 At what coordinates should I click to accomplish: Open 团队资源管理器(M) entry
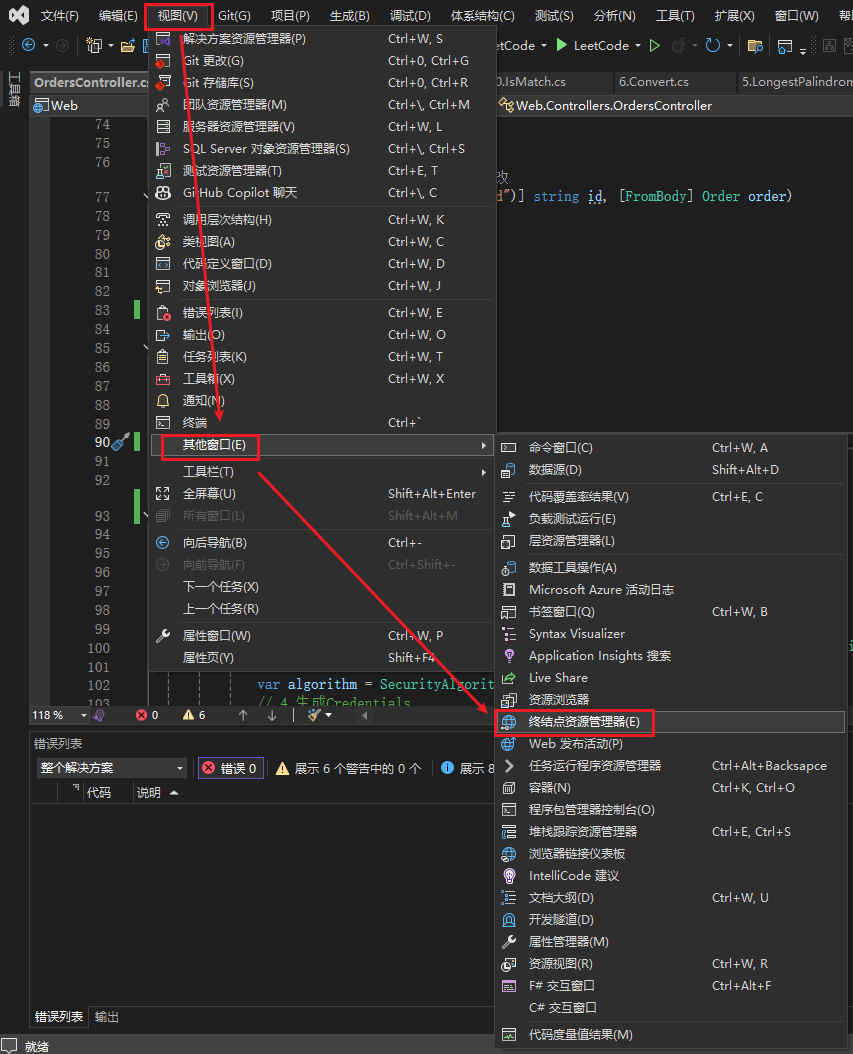(322, 105)
